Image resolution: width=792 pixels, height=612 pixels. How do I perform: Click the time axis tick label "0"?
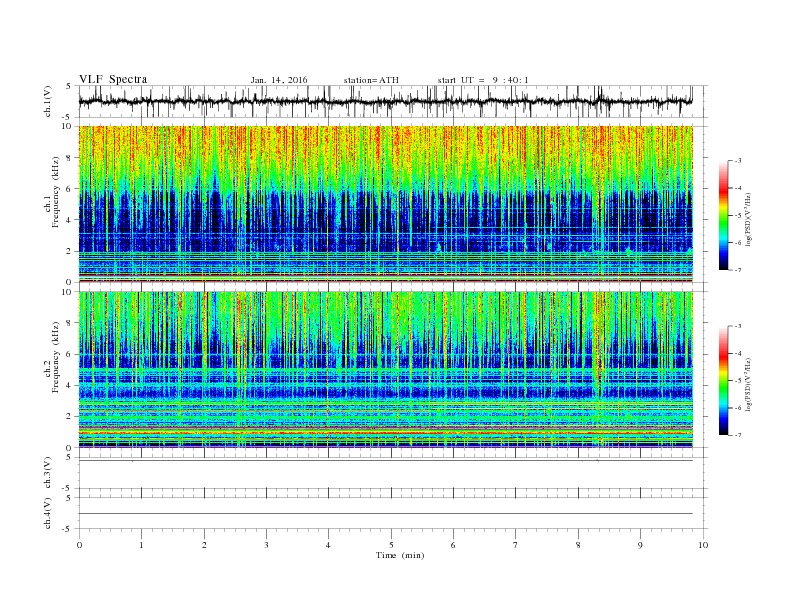point(79,545)
